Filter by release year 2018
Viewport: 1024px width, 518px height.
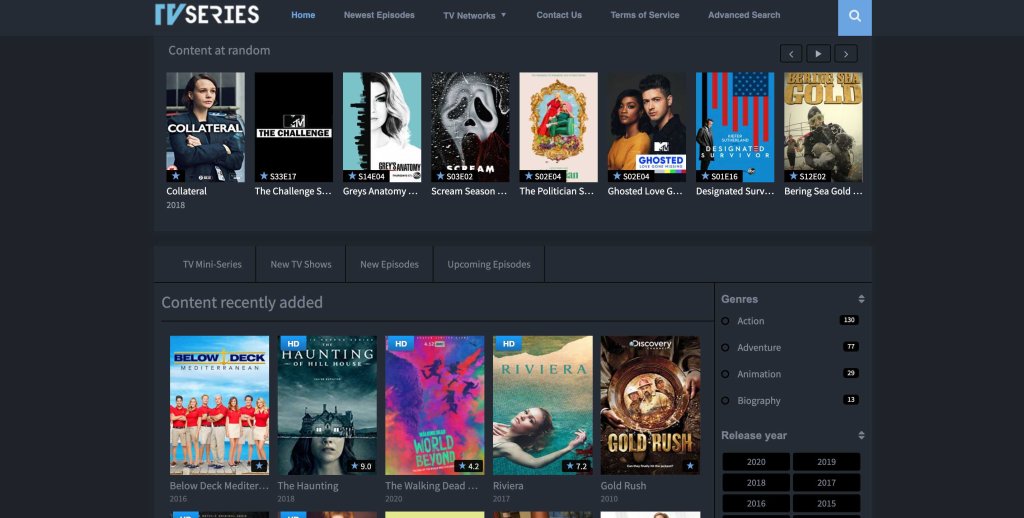coord(756,483)
